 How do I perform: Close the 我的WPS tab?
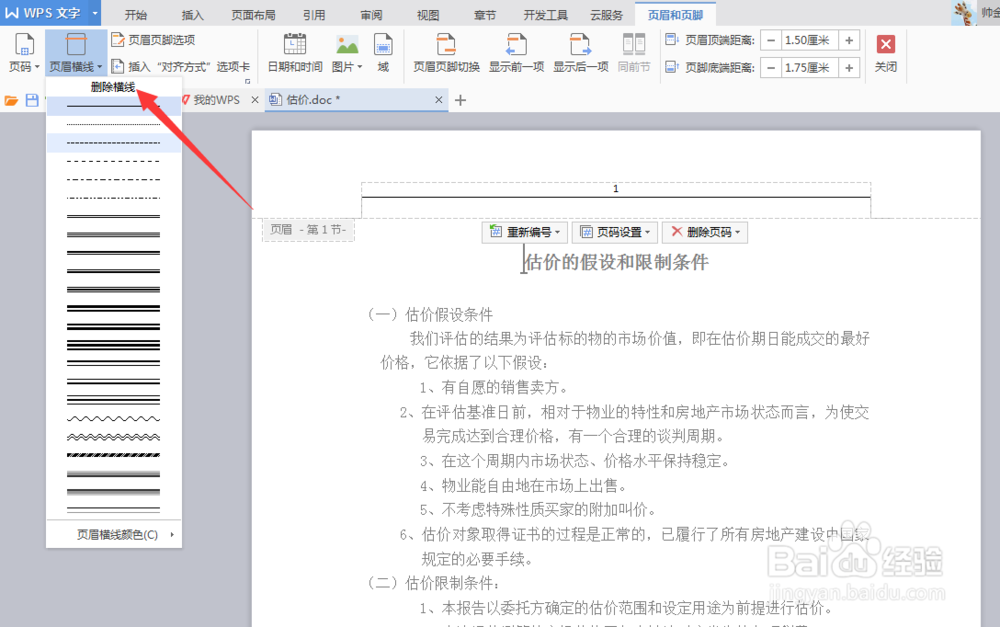tap(254, 100)
